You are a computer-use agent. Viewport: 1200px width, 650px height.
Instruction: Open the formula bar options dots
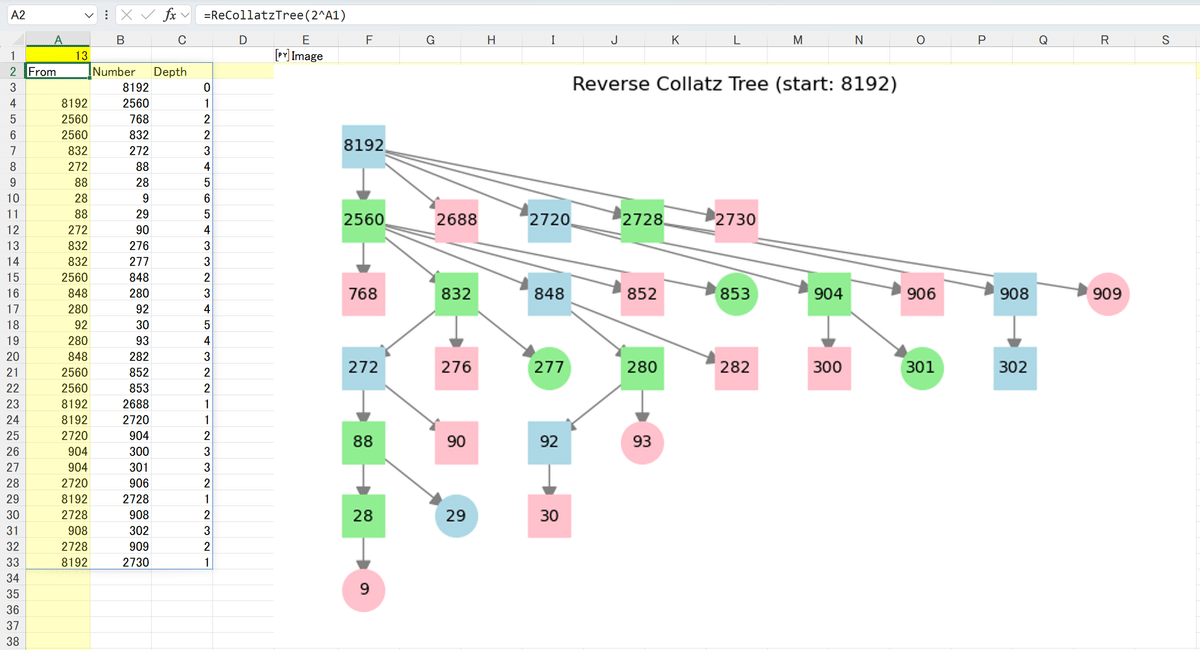[108, 14]
